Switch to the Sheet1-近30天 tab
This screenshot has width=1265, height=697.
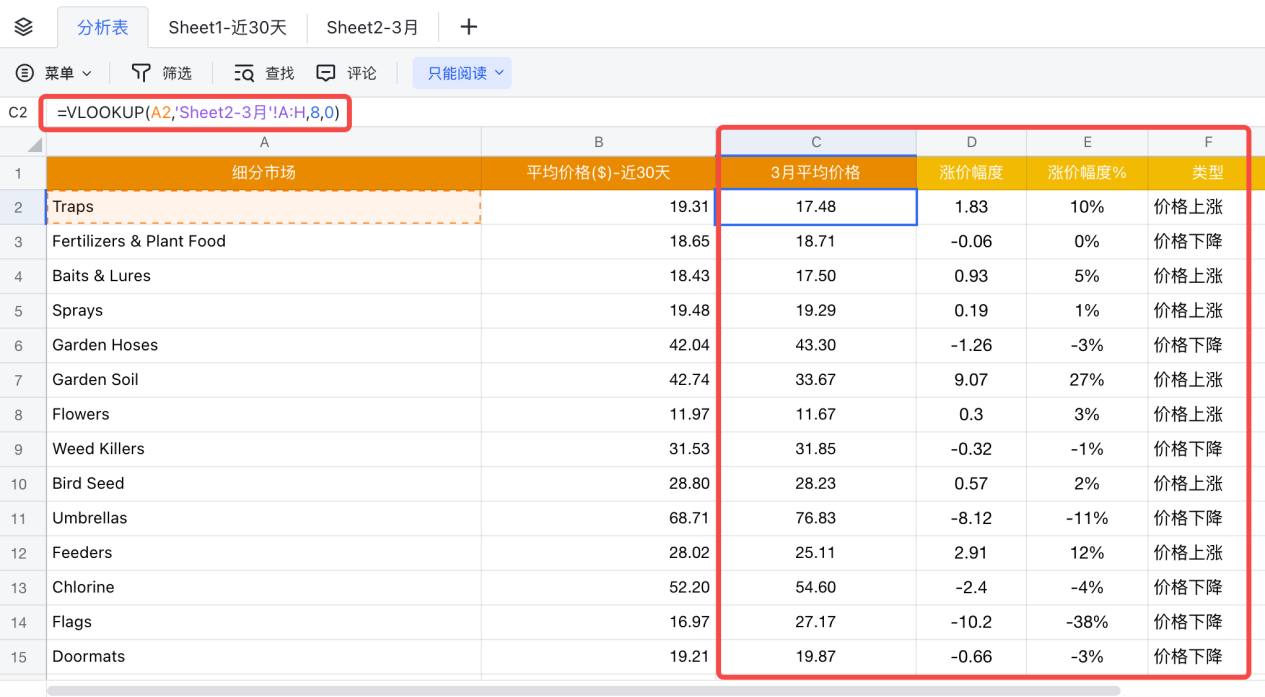click(x=227, y=27)
